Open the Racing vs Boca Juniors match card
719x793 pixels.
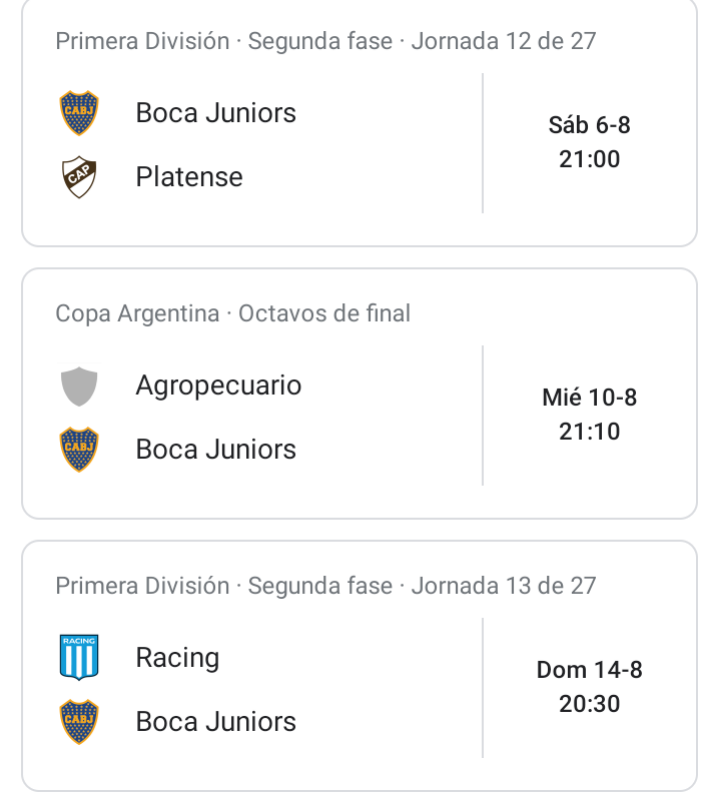coord(360,666)
